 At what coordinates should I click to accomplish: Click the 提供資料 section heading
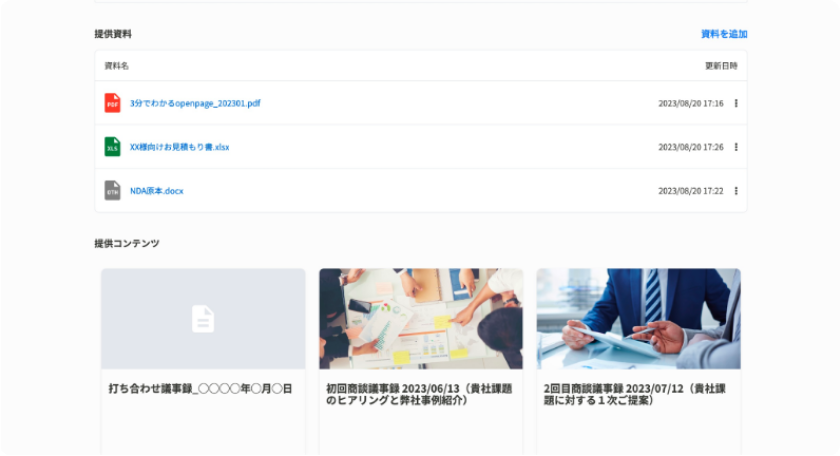112,34
